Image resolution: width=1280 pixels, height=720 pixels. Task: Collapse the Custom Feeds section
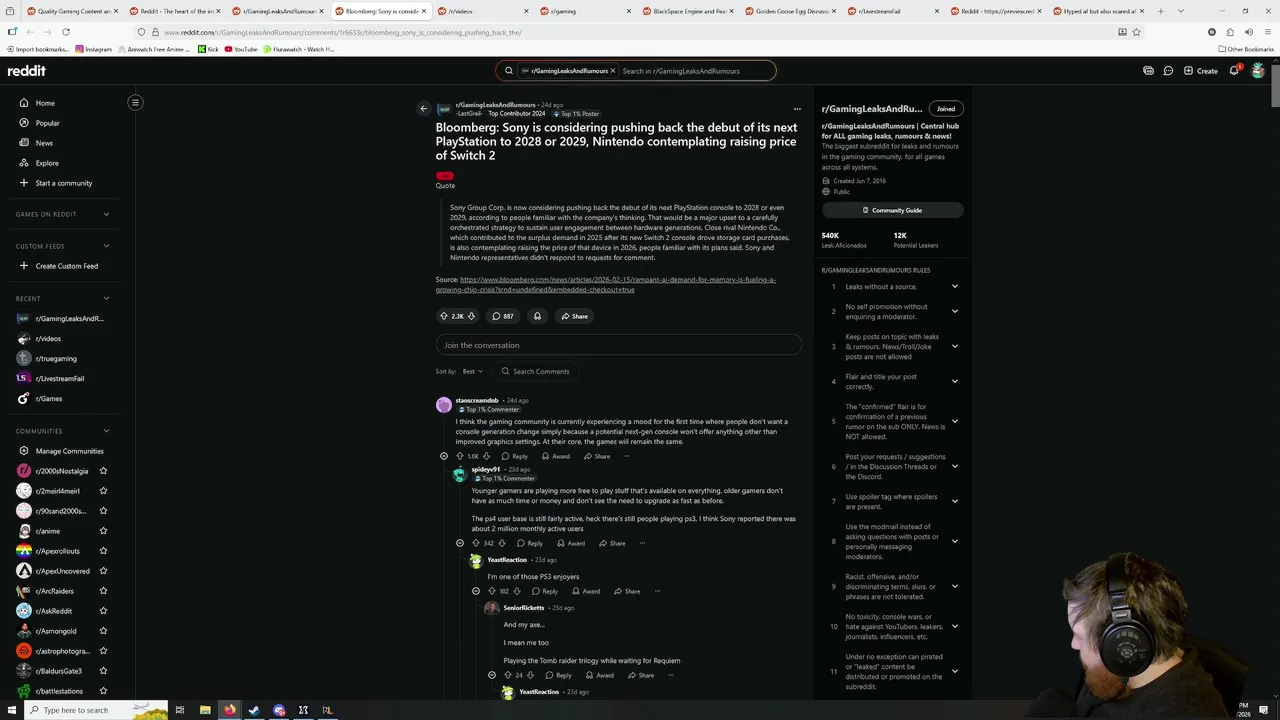(x=106, y=246)
